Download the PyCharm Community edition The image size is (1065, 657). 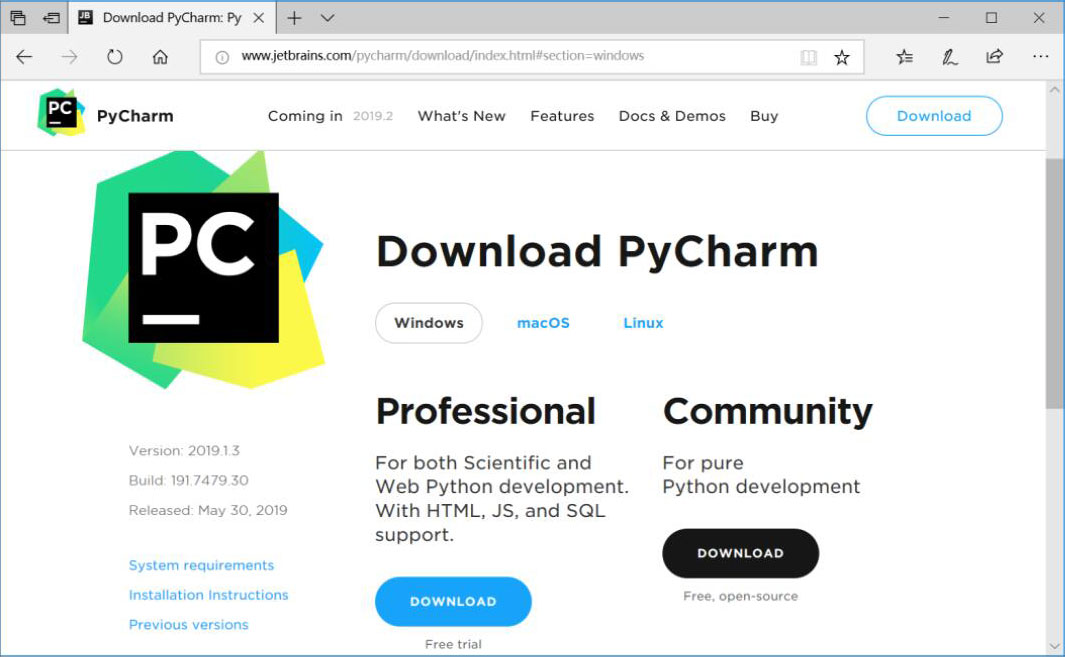coord(740,553)
